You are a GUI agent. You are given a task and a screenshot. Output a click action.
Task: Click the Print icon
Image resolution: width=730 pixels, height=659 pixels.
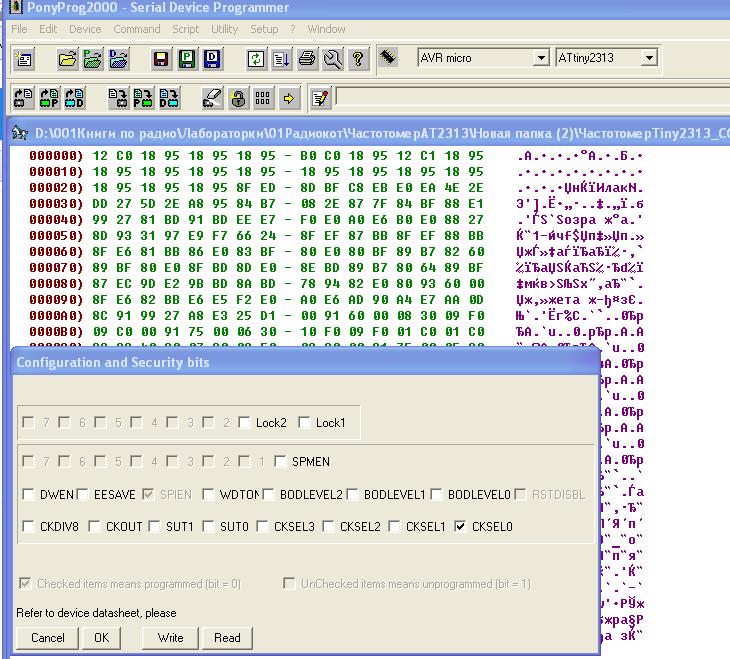coord(307,59)
